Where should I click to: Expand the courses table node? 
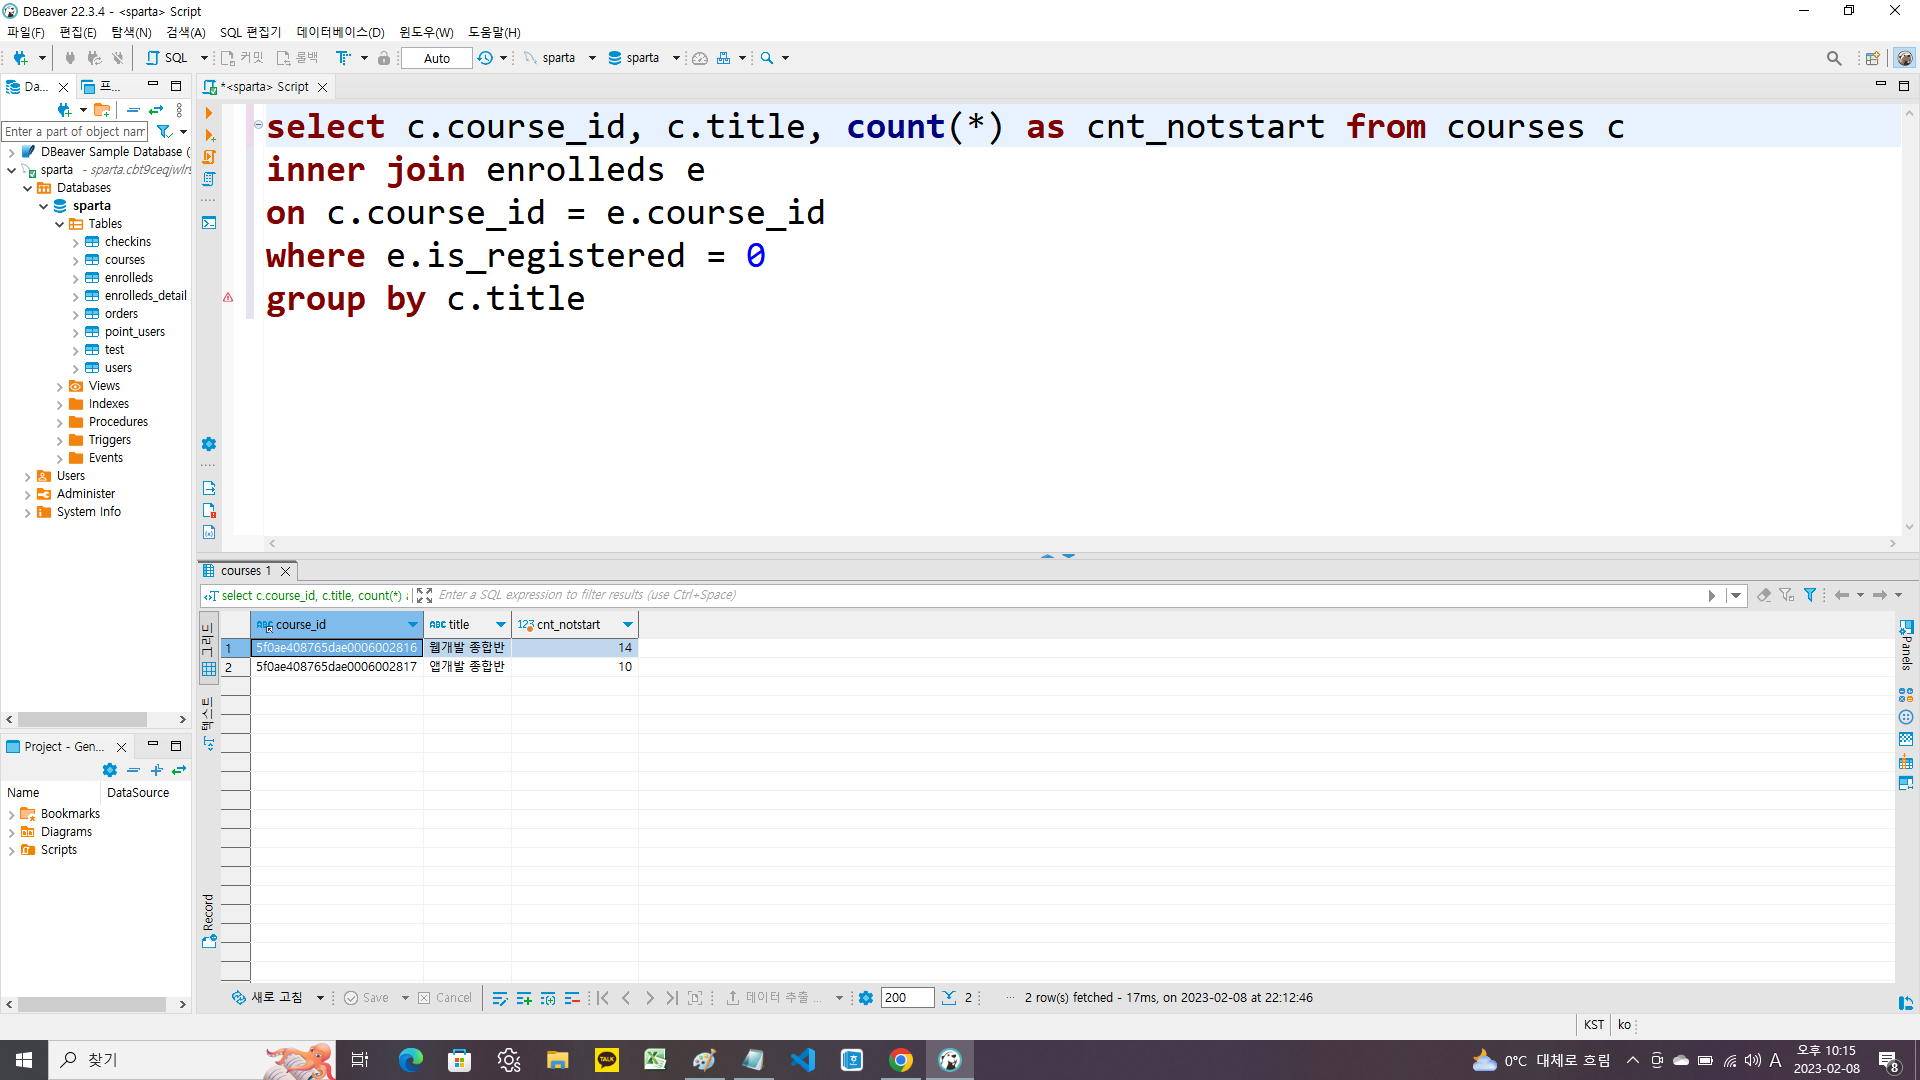[76, 260]
